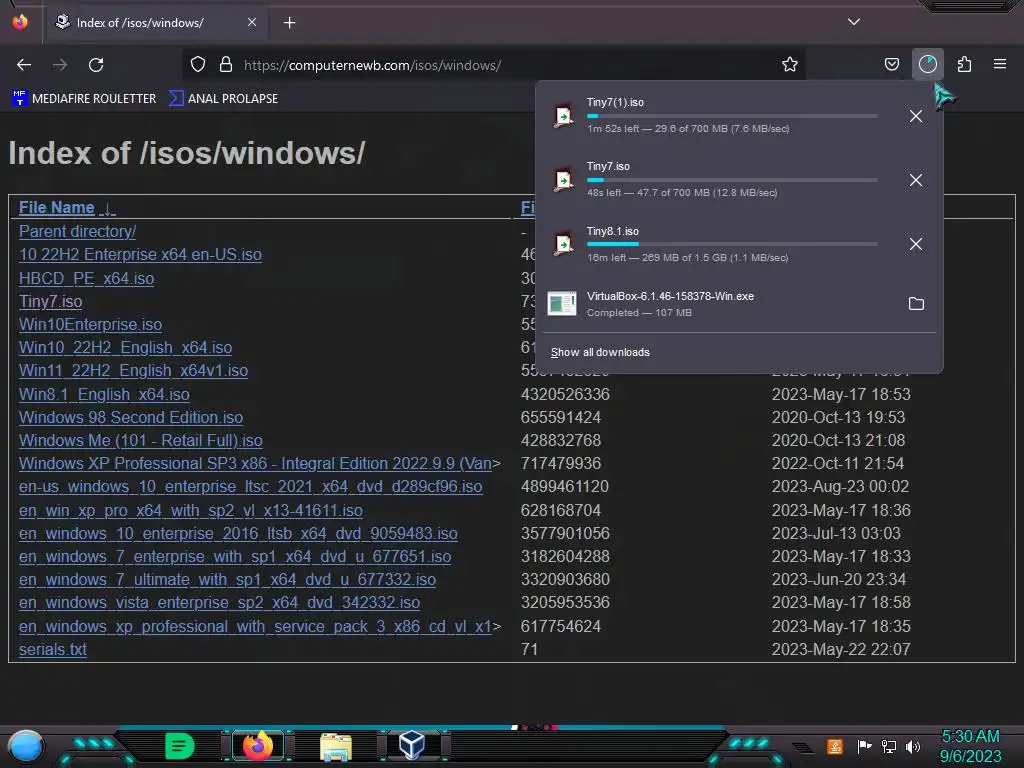Screen dimensions: 1024x768
Task: Open the MEDIAFIRE ROULETTER bookmark
Action: tap(84, 99)
